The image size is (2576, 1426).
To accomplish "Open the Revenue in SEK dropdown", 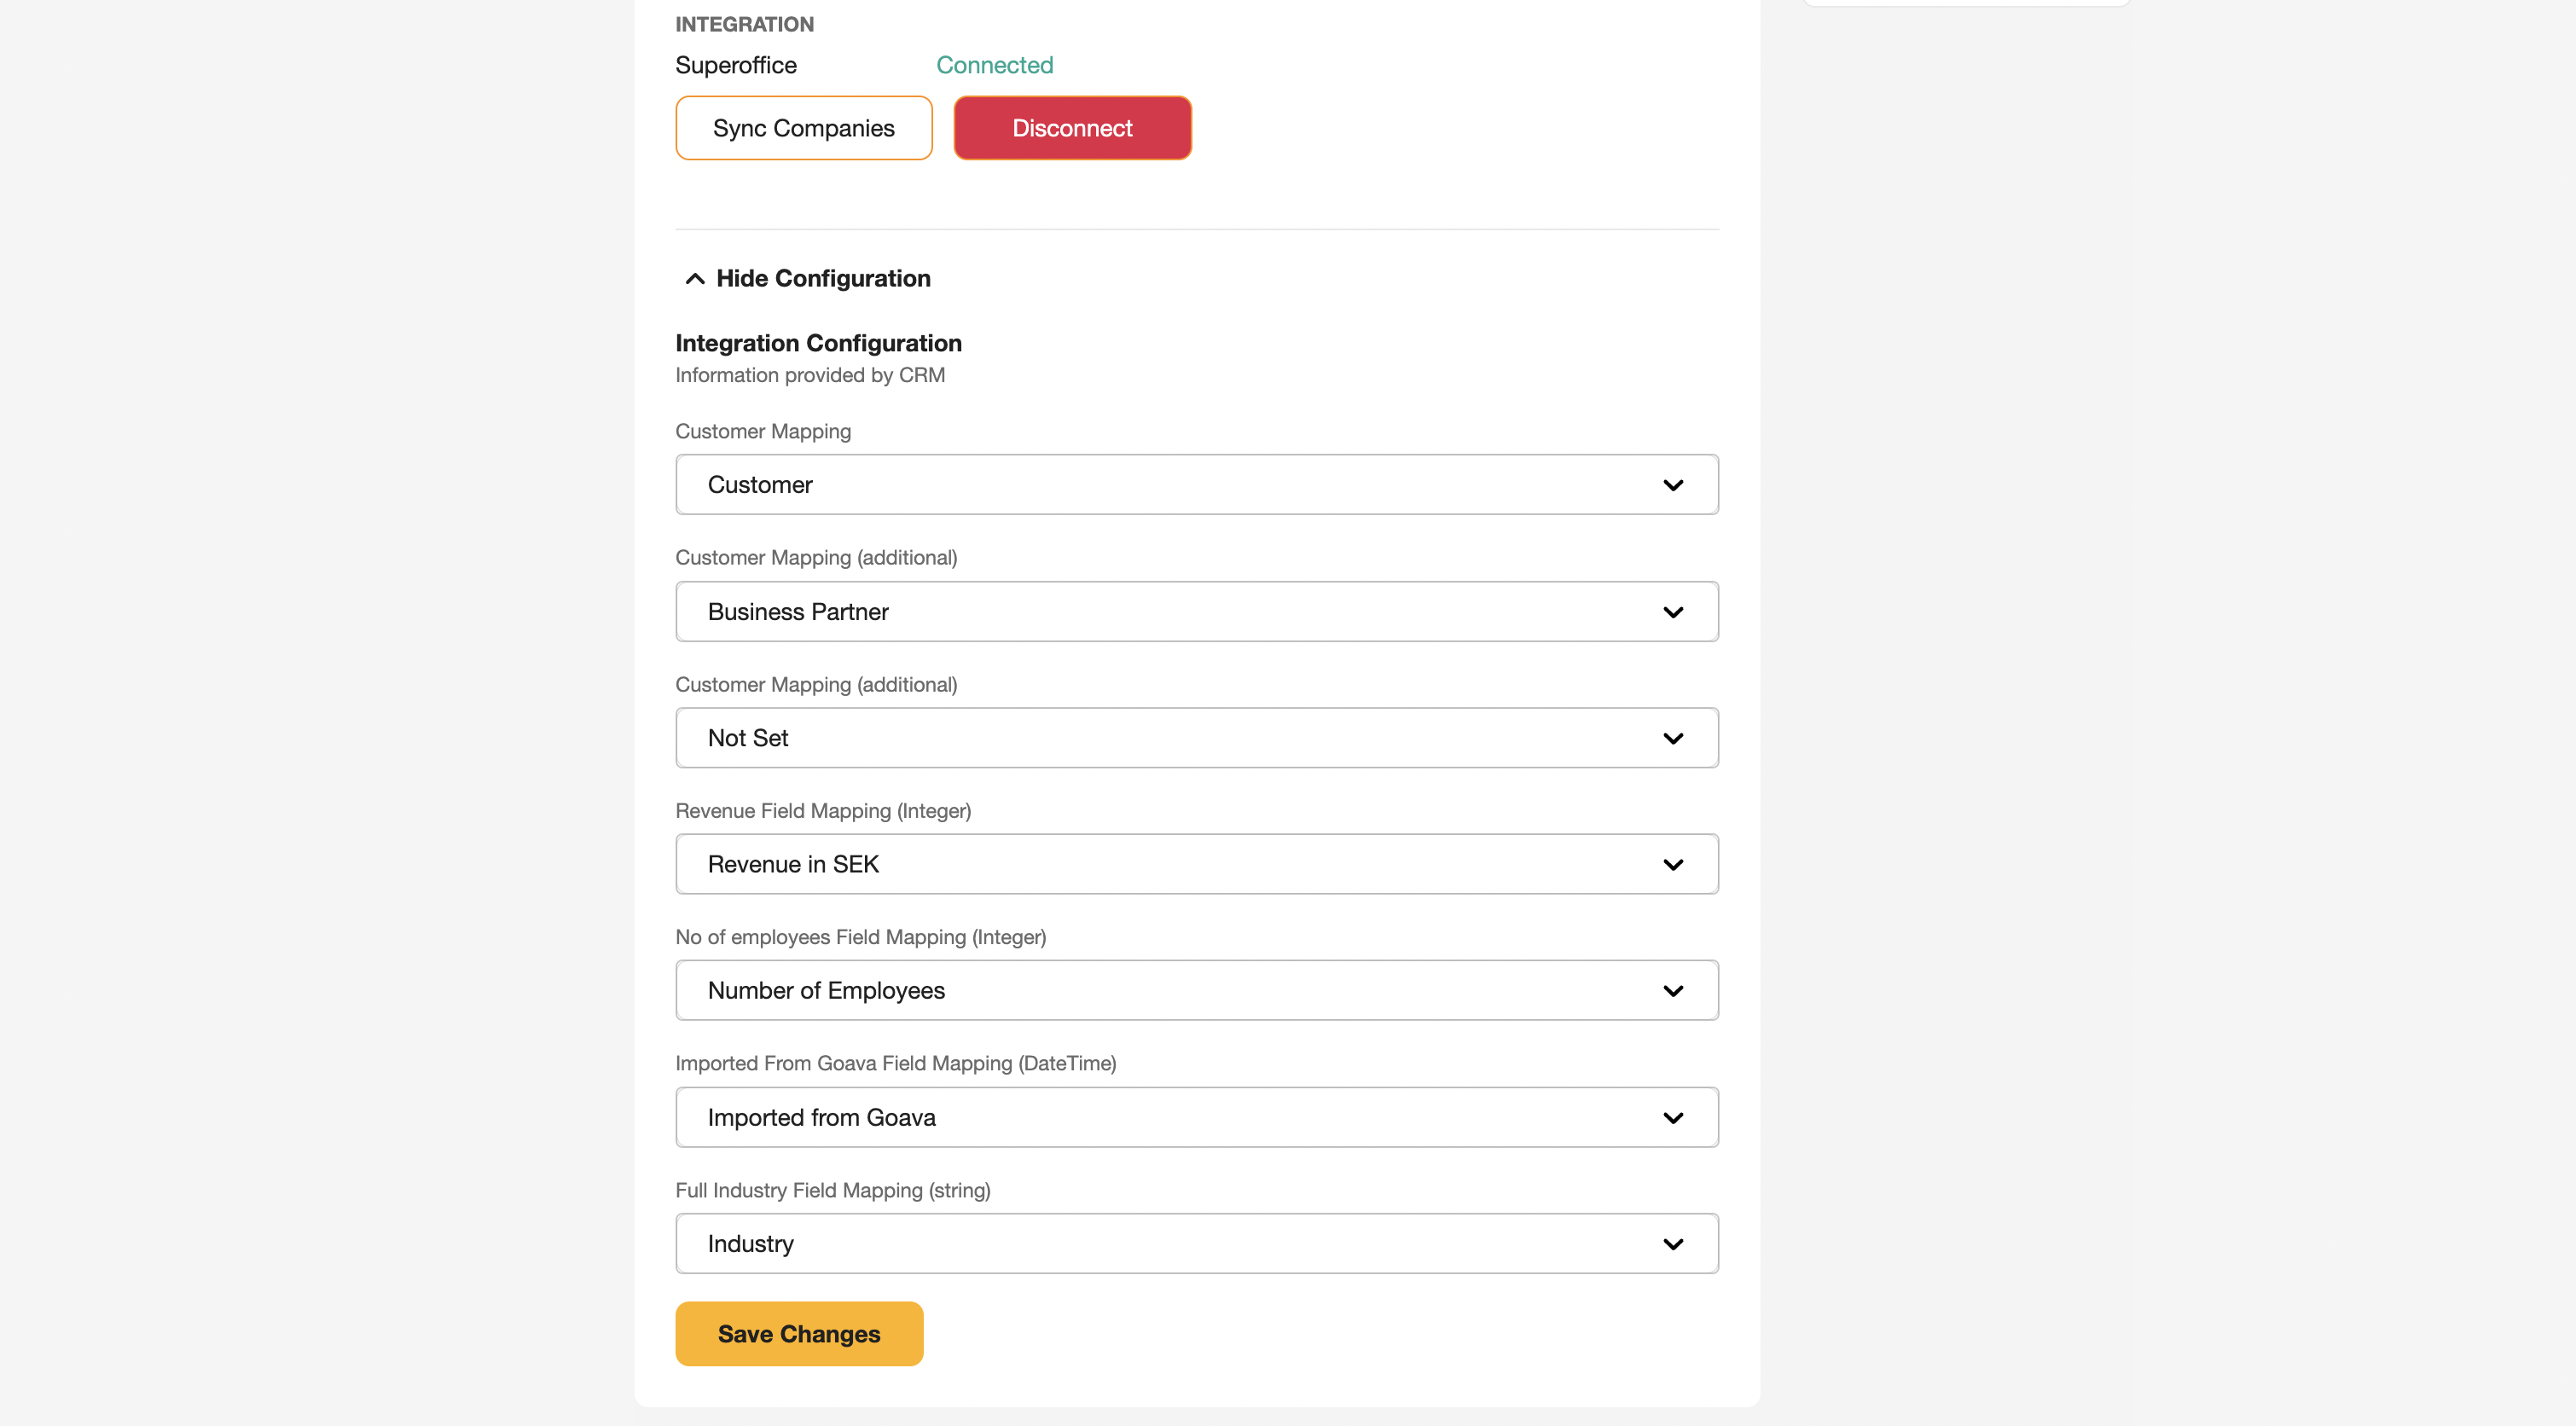I will (x=1197, y=864).
